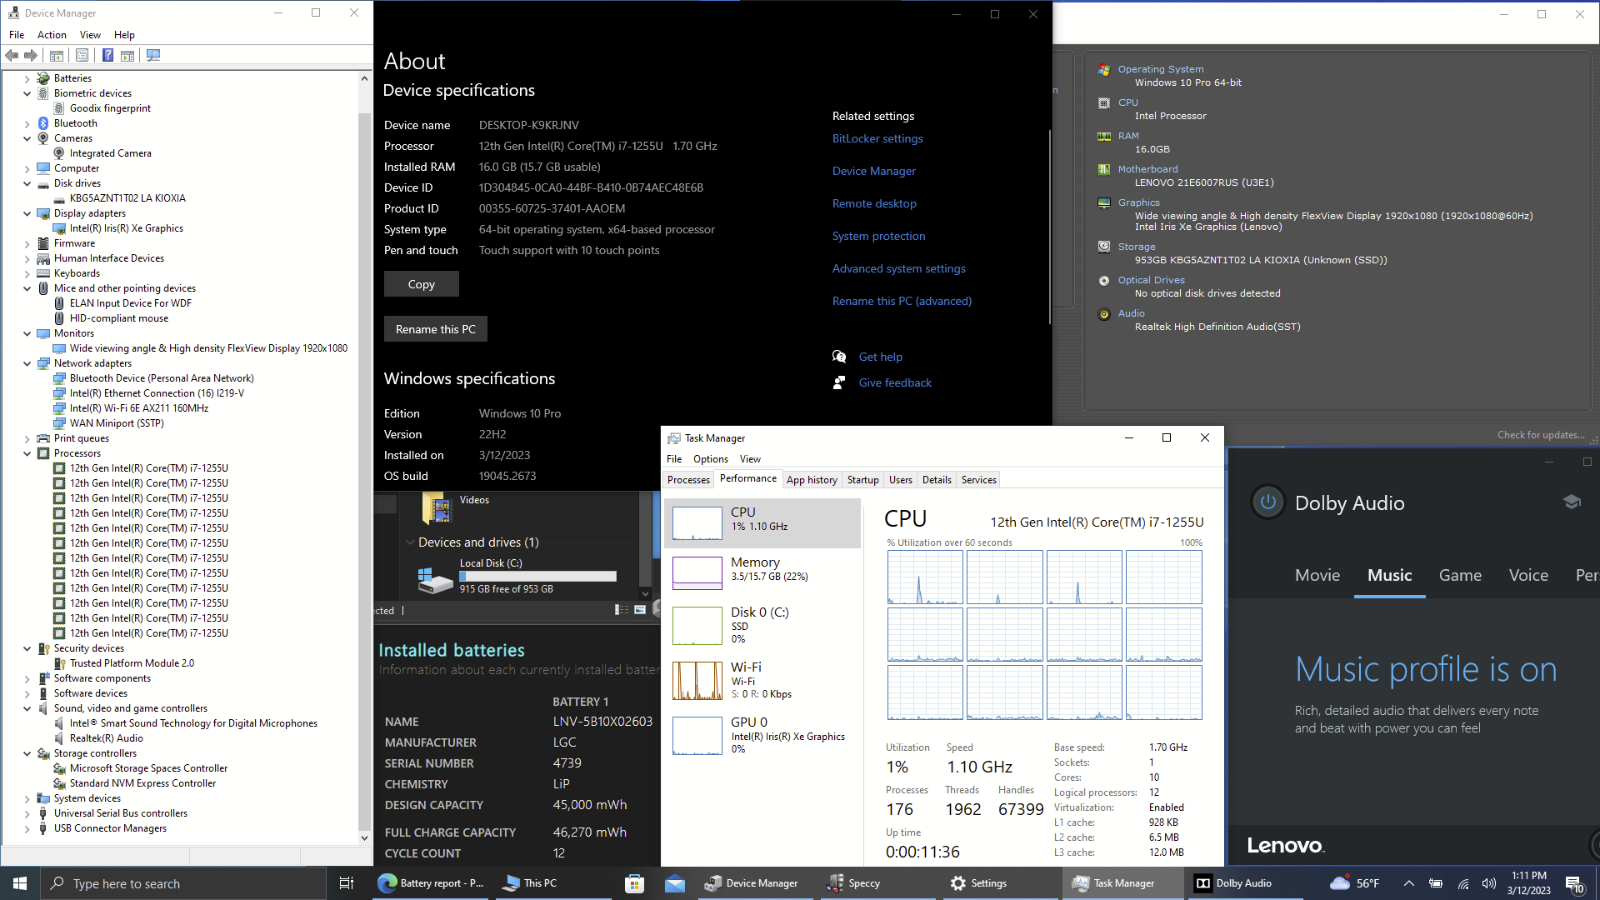
Task: Expand the Universal Serial Bus controllers node
Action: click(27, 813)
